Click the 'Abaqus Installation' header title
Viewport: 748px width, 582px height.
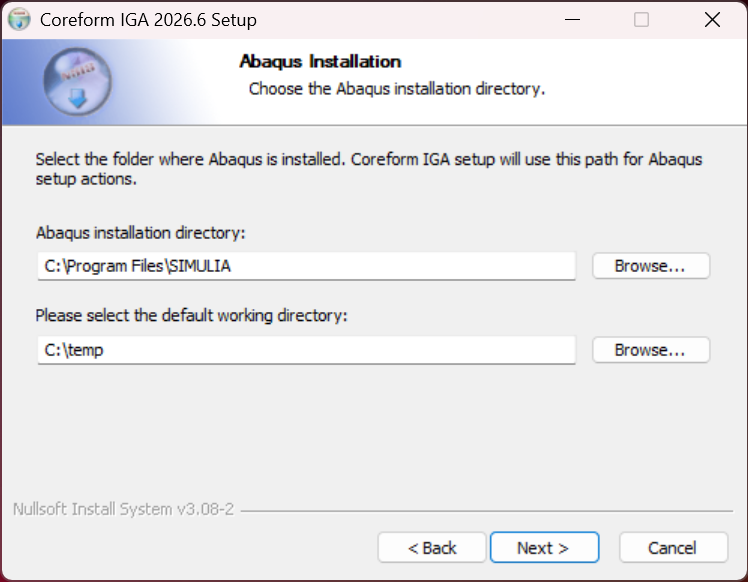[x=320, y=62]
